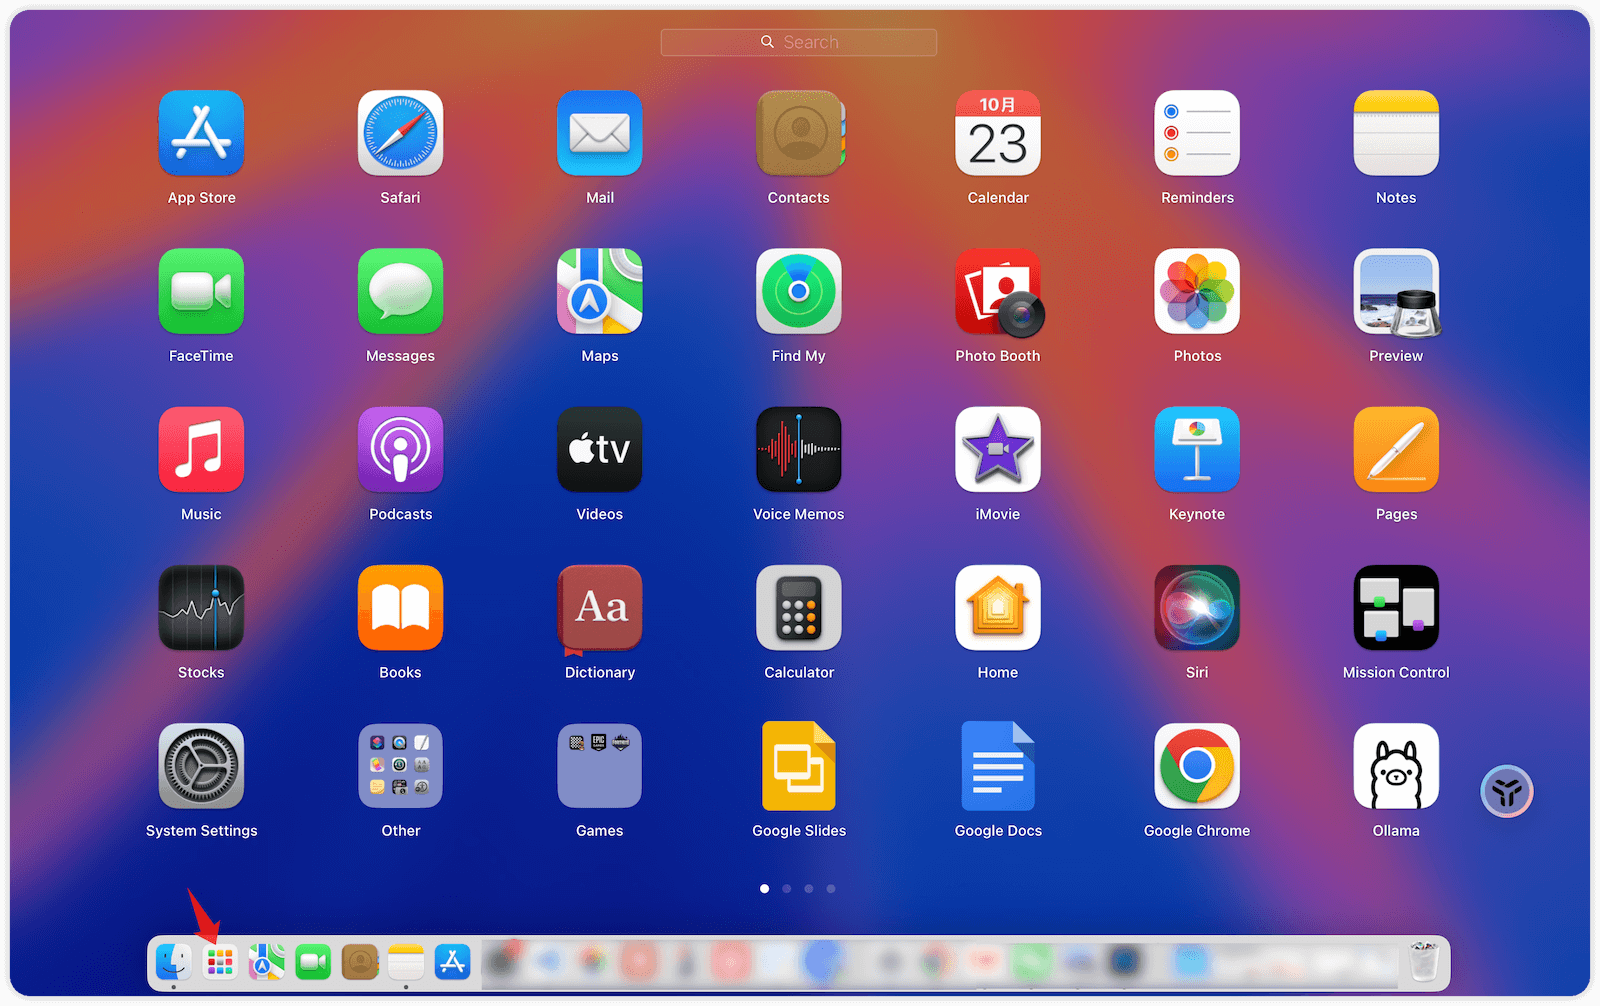The image size is (1600, 1006).
Task: Launch Voice Memos
Action: click(799, 449)
